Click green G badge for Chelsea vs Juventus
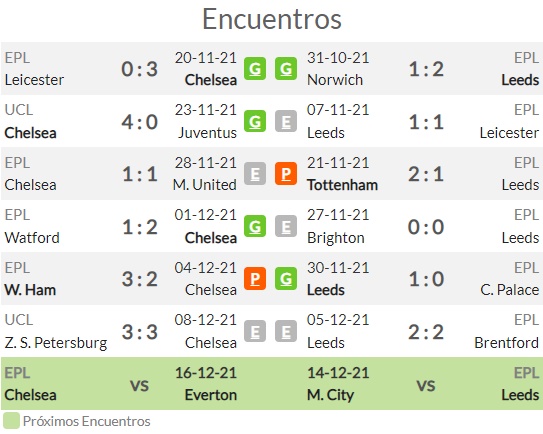 pyautogui.click(x=255, y=121)
